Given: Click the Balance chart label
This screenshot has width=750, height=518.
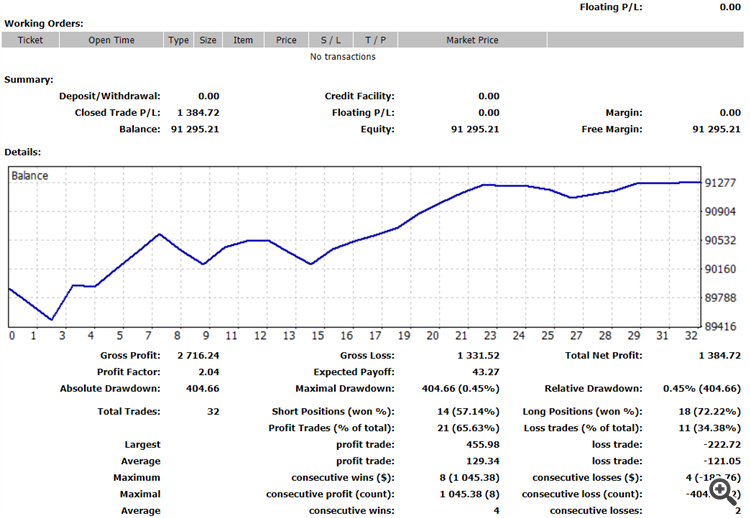Looking at the screenshot, I should [30, 176].
